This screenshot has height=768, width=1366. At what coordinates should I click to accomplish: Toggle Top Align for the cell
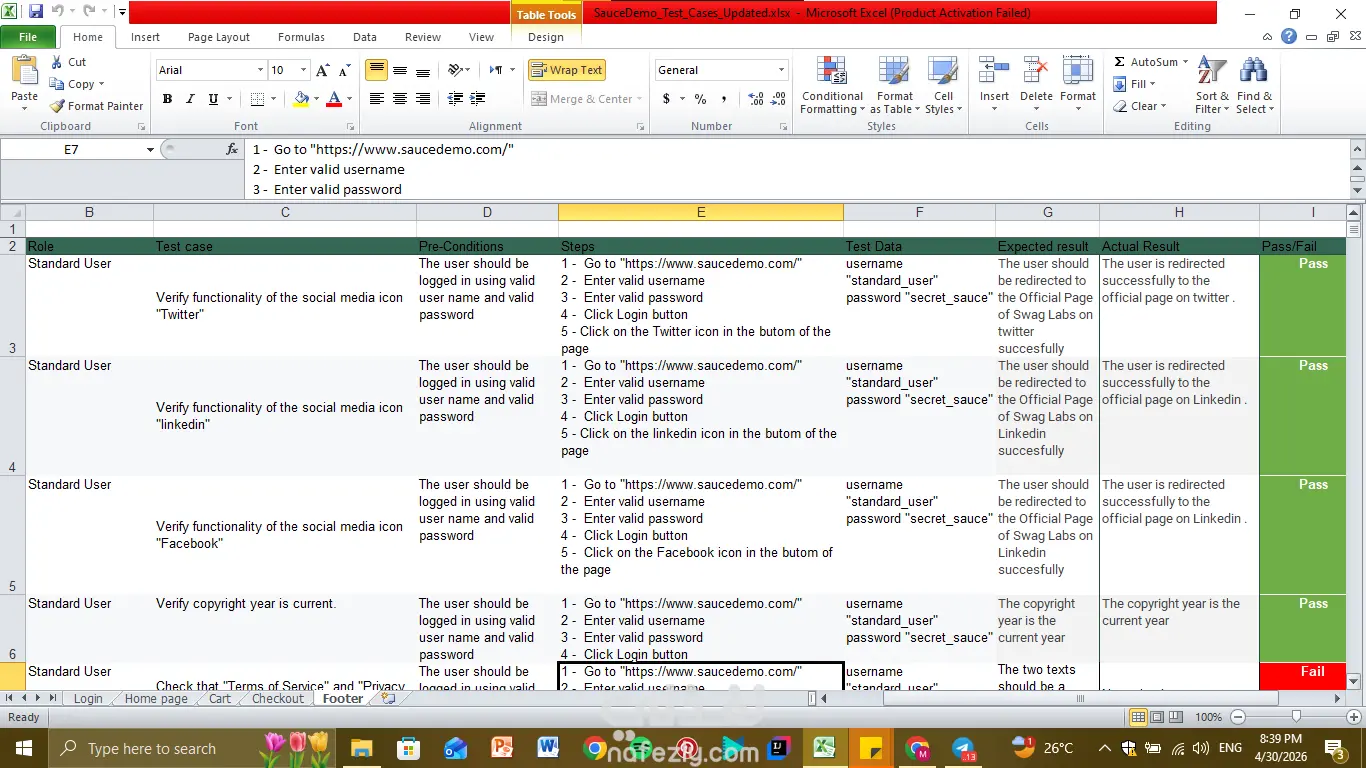pos(377,70)
